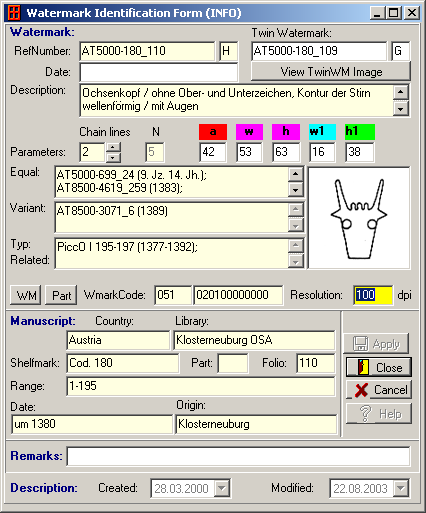The height and width of the screenshot is (513, 426).
Task: Click the empty manuscript Part field
Action: tap(233, 363)
